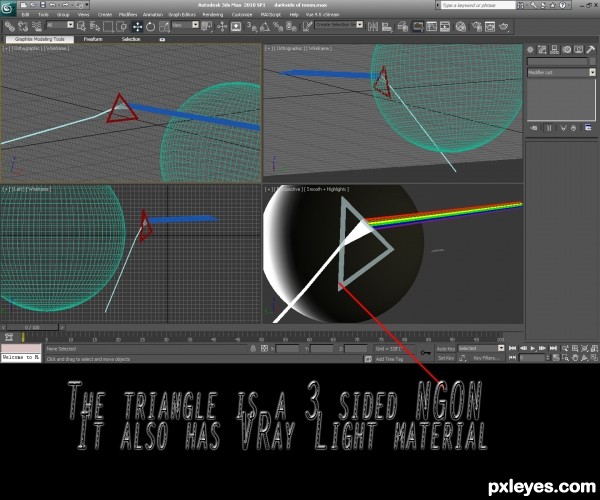Open the Rendering menu
600x500 pixels.
point(212,15)
